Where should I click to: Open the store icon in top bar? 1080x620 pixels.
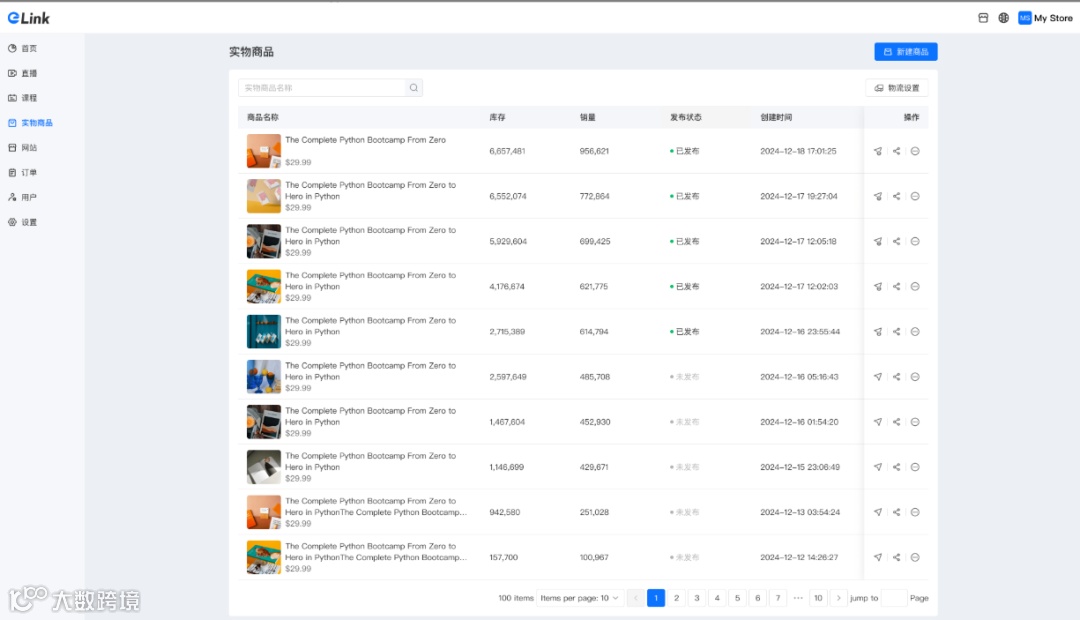tap(983, 18)
